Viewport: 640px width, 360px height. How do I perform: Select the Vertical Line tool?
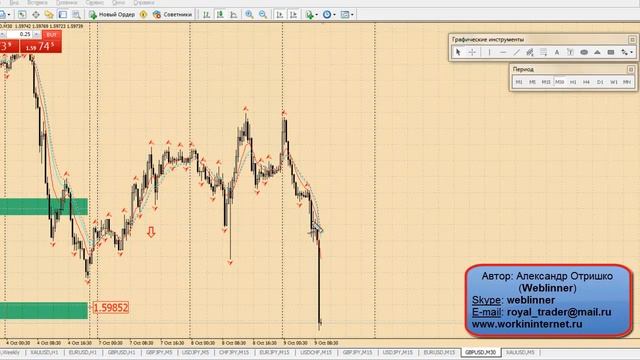(x=489, y=52)
